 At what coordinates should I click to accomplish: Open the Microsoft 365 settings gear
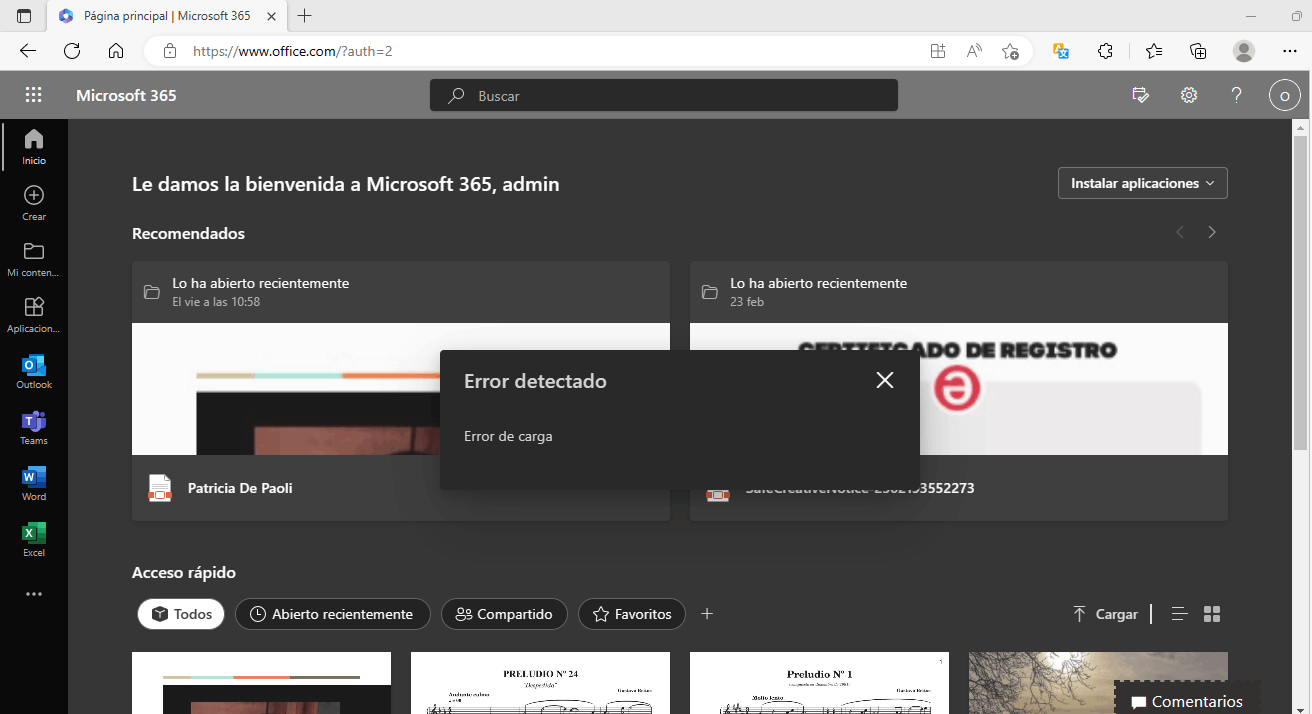pos(1188,95)
